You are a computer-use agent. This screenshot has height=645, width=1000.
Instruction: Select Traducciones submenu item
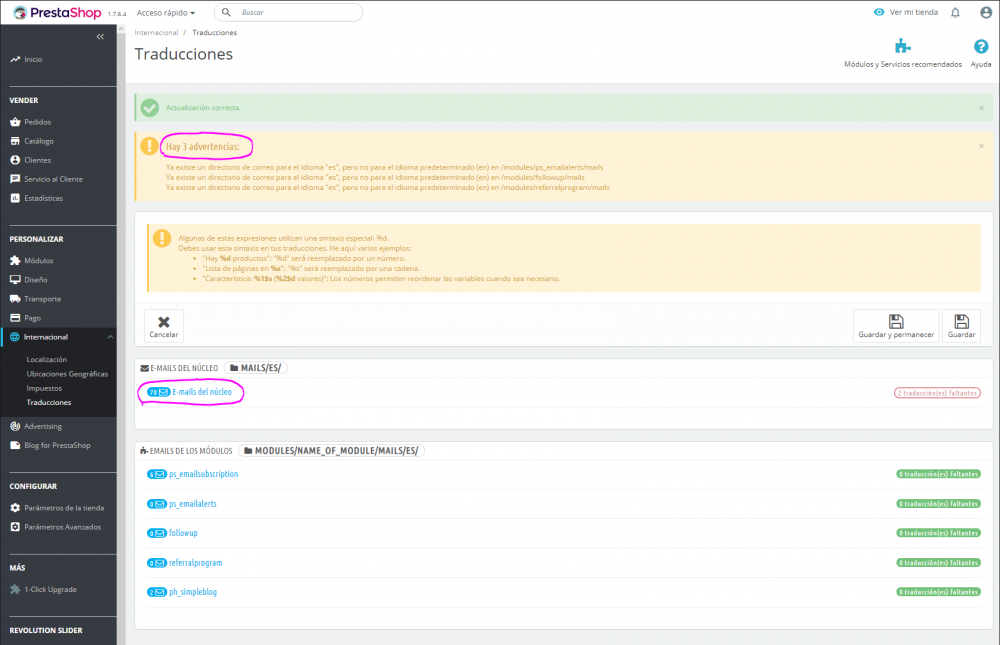[x=48, y=403]
